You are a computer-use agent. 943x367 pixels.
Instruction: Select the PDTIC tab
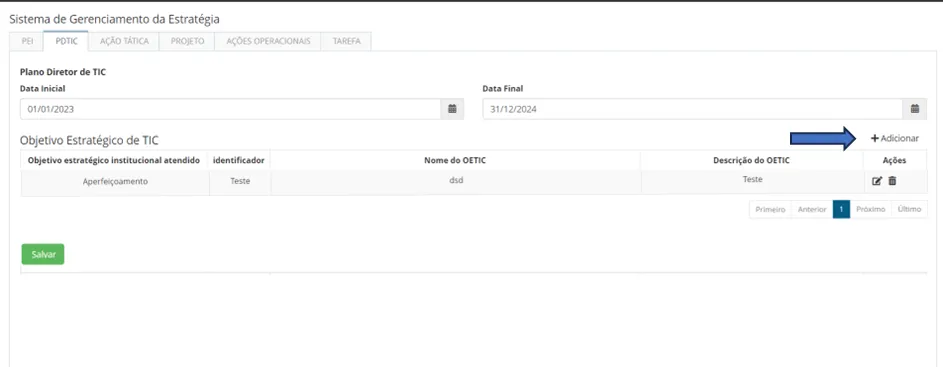point(66,42)
